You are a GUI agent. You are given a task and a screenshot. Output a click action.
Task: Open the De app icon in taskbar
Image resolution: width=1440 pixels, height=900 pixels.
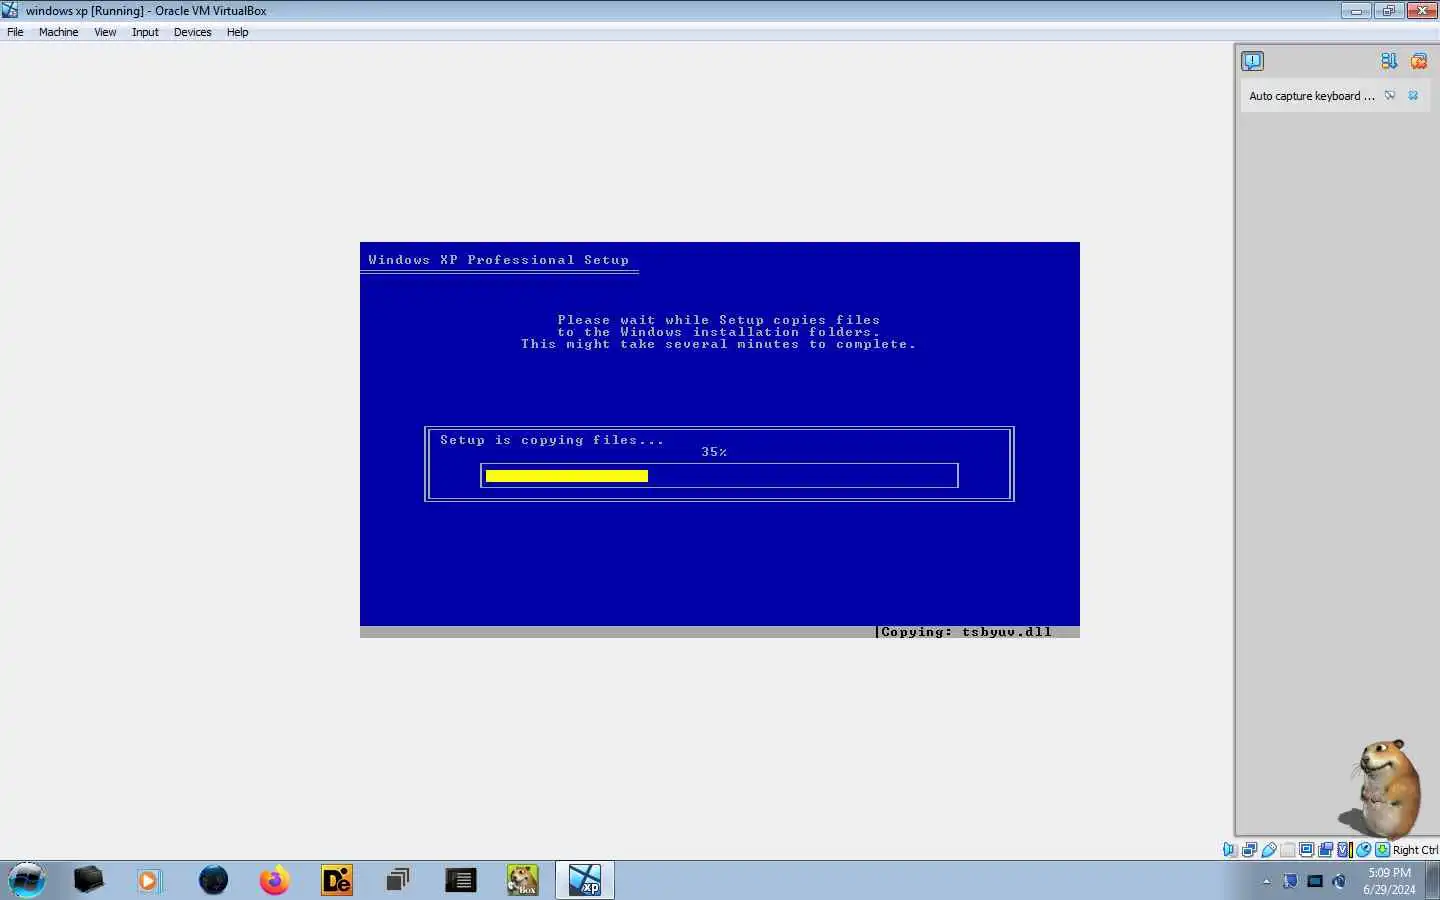pos(337,880)
